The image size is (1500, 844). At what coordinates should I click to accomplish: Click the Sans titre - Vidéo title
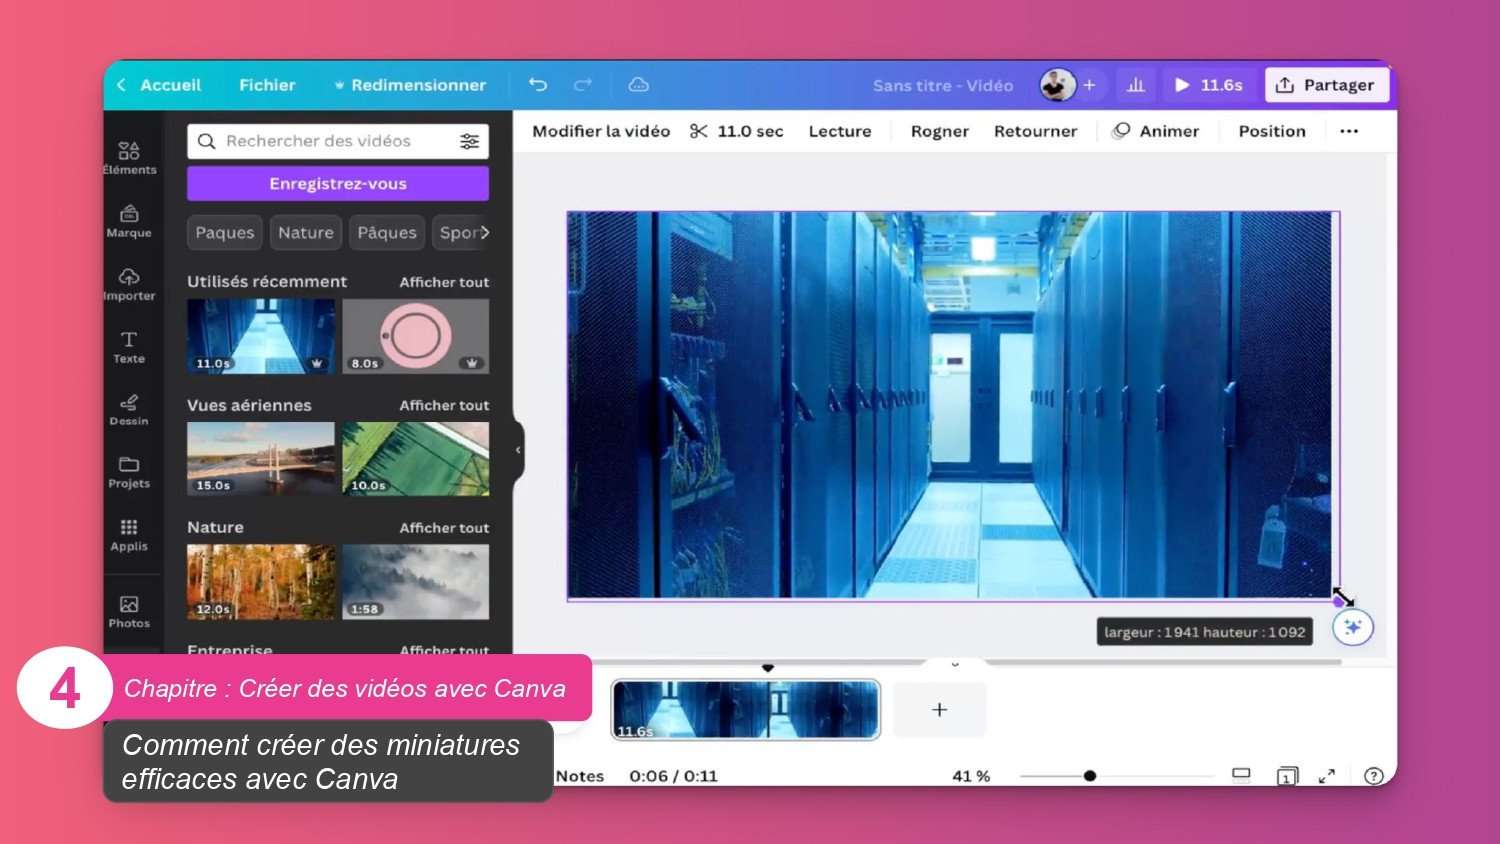click(x=943, y=86)
